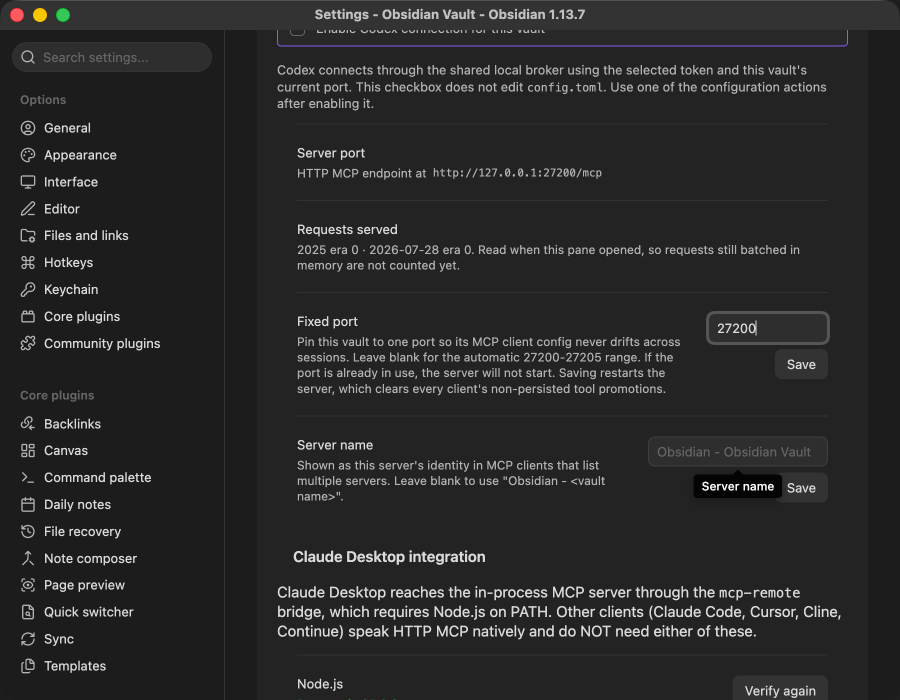Click the Claude Desktop integration heading
Viewport: 900px width, 700px height.
coord(389,557)
